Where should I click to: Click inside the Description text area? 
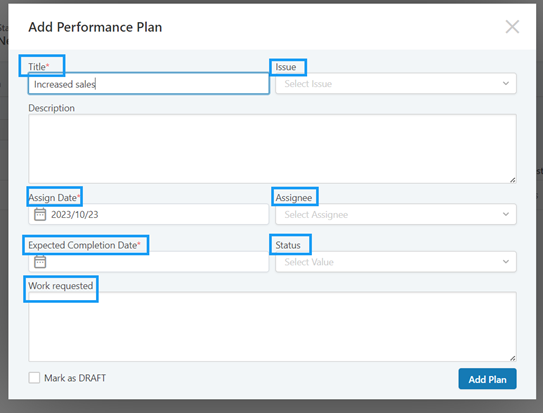(x=272, y=149)
